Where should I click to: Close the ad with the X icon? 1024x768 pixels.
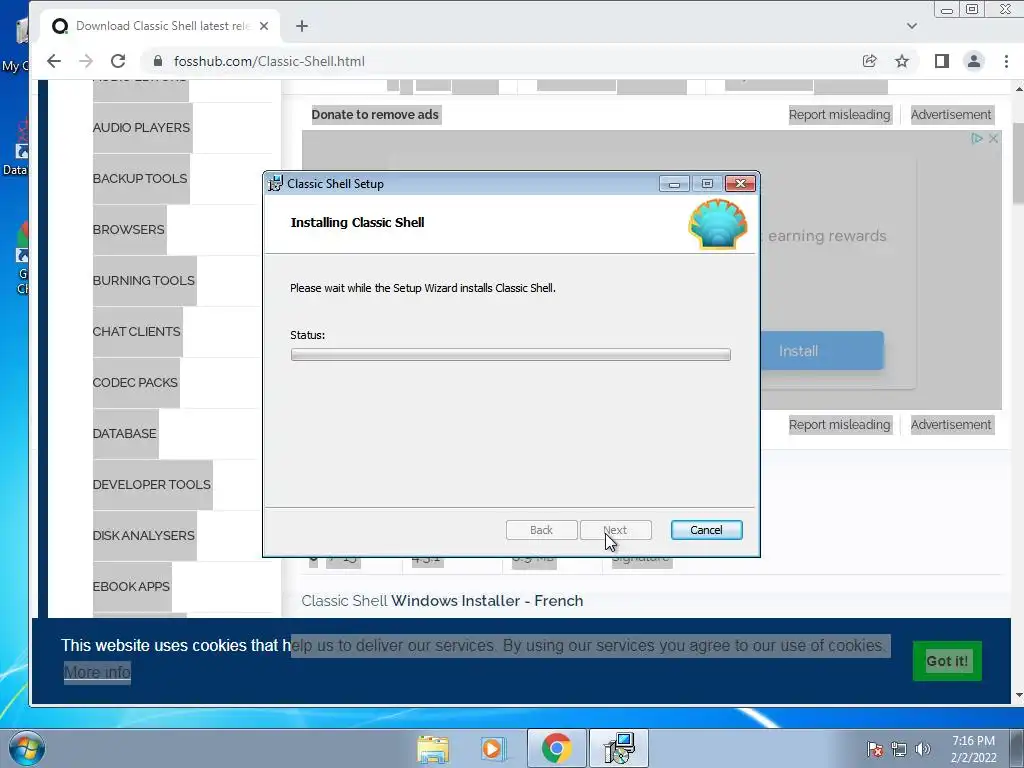[993, 138]
